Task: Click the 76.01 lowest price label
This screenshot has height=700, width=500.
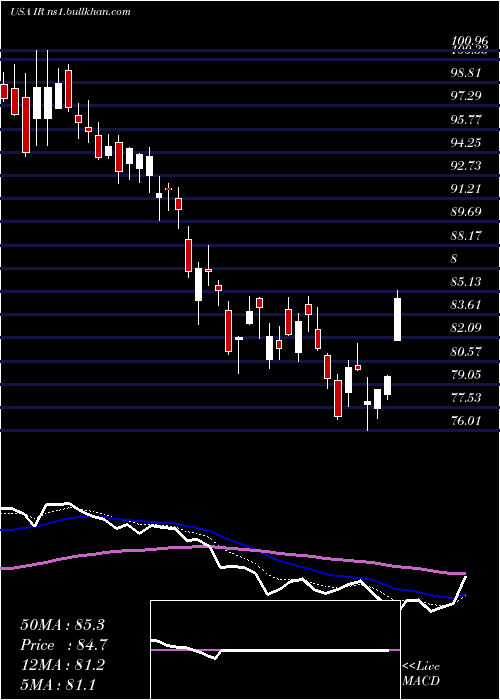Action: point(467,421)
